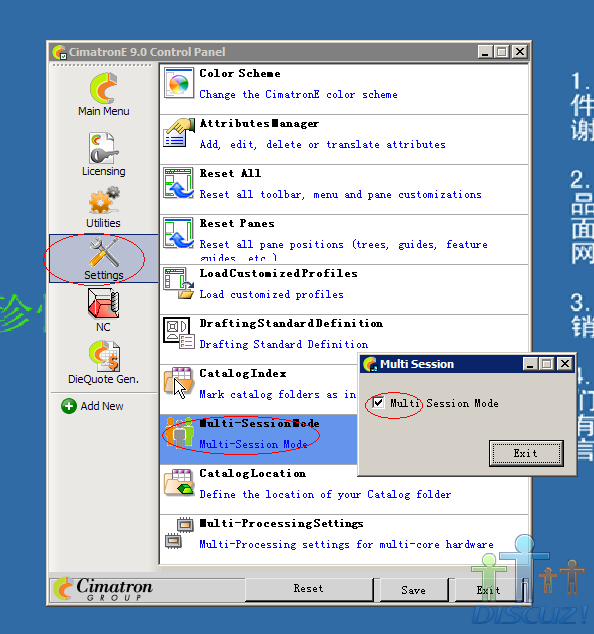
Task: Open DieQuote Gen. section
Action: [104, 362]
